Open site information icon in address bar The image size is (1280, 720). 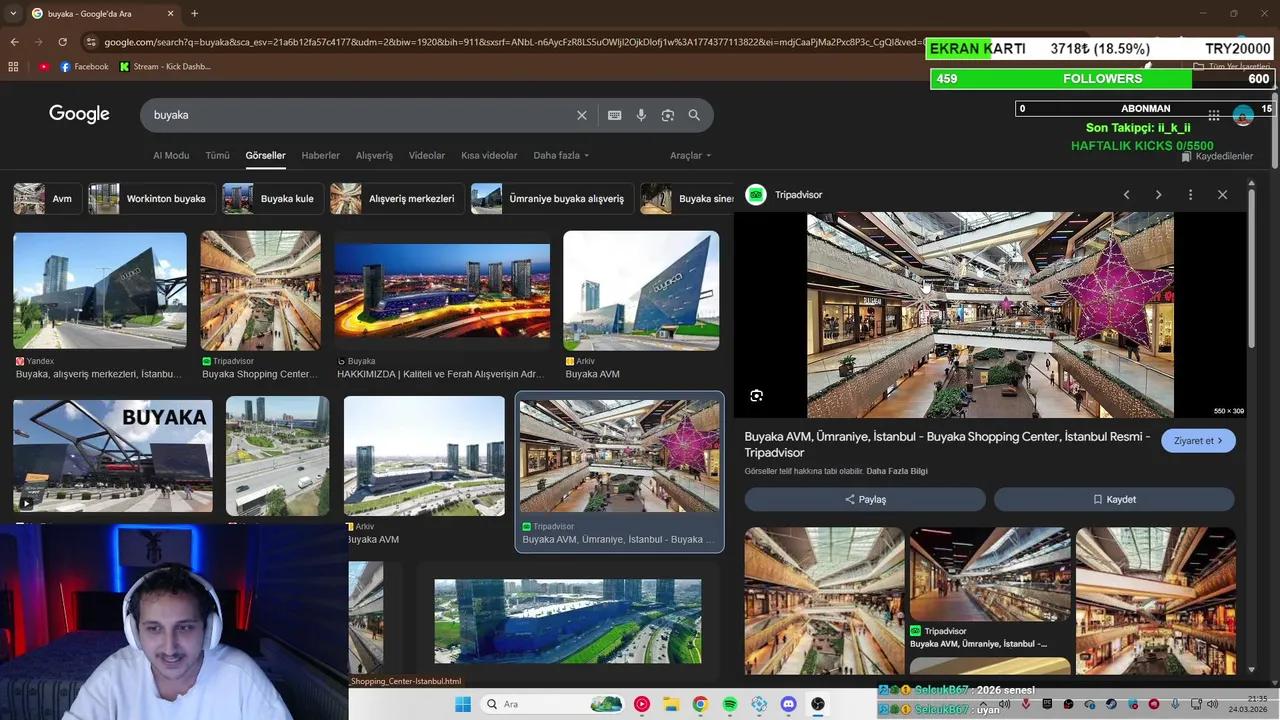[91, 42]
